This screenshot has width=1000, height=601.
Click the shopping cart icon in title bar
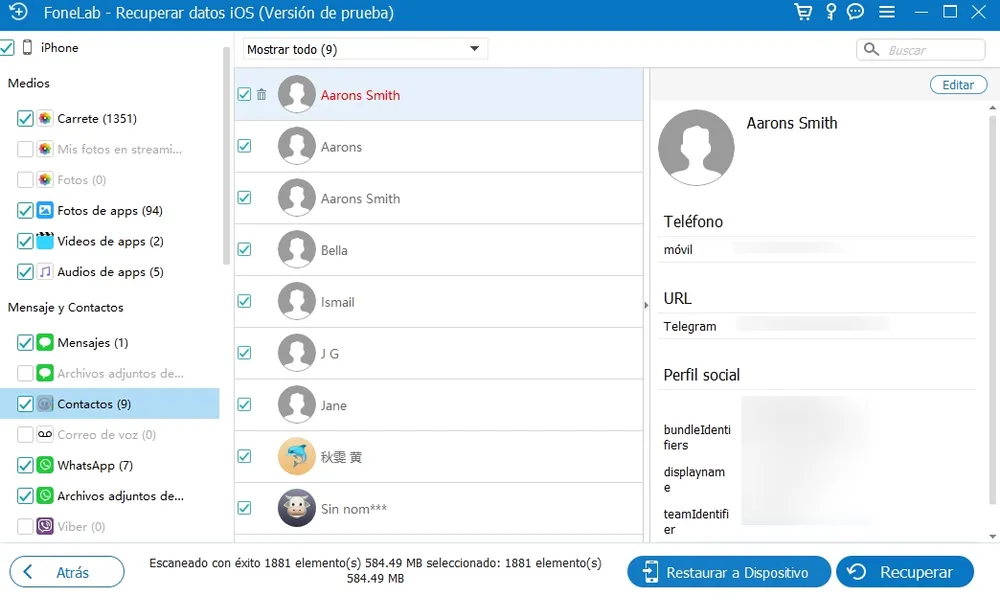[802, 13]
